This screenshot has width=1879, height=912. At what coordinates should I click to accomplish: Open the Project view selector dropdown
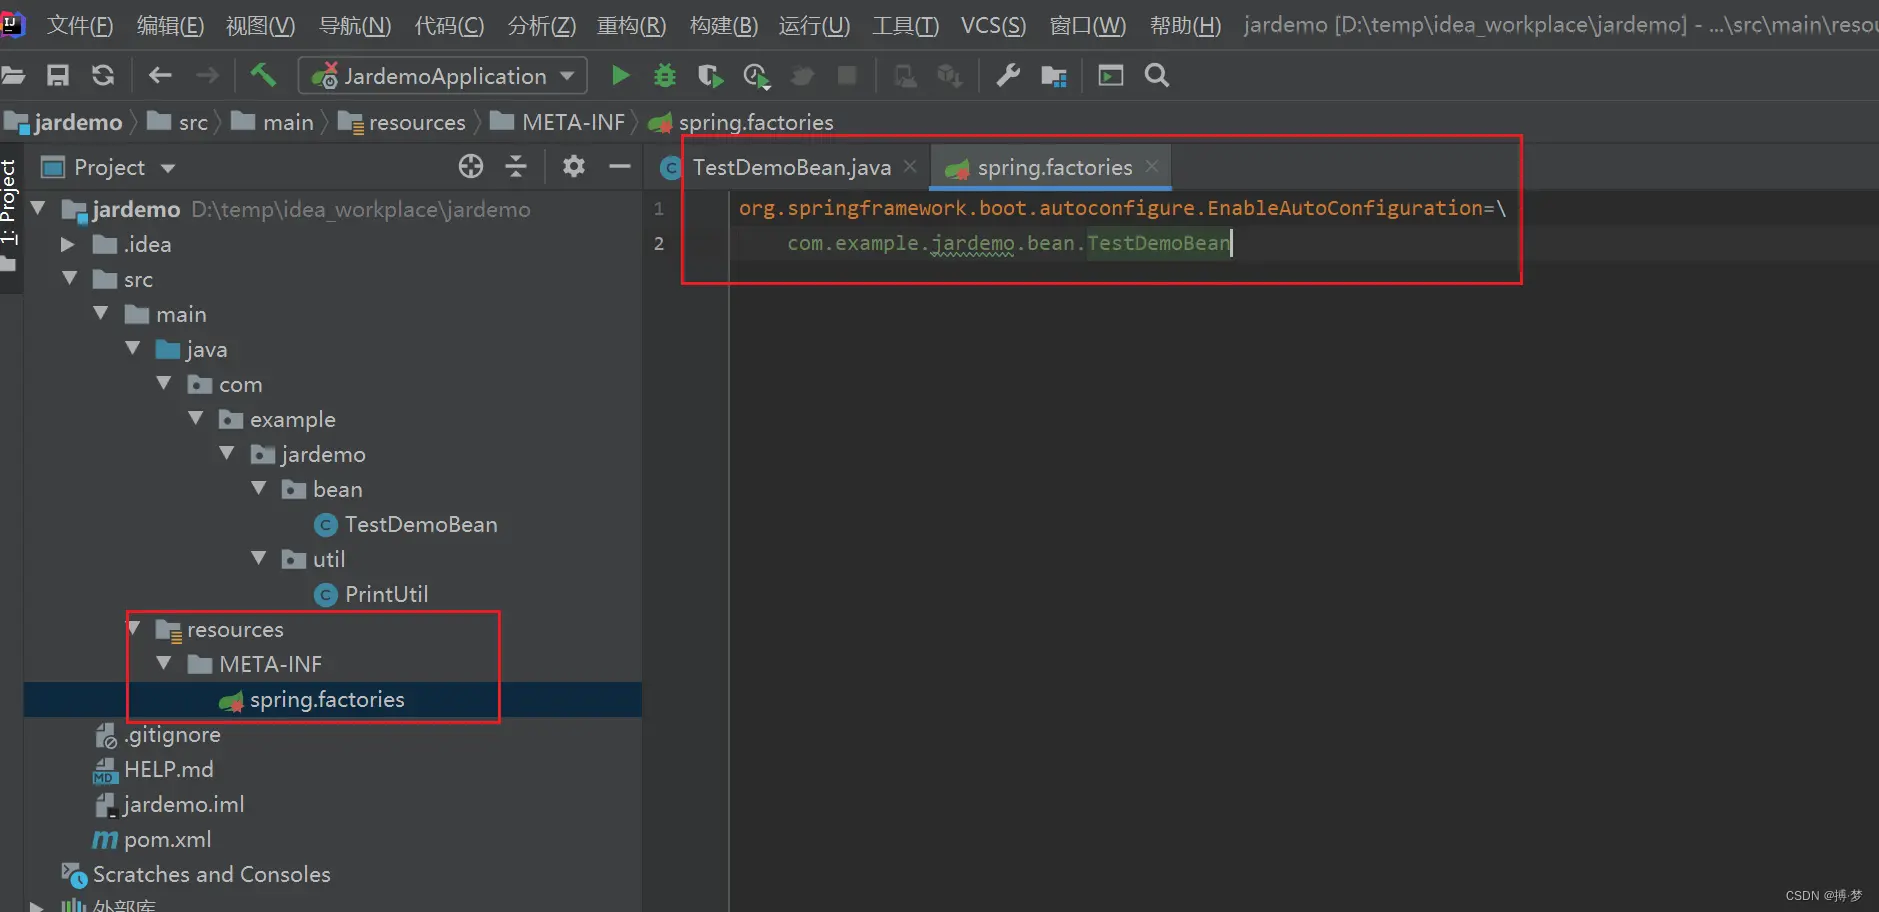168,168
